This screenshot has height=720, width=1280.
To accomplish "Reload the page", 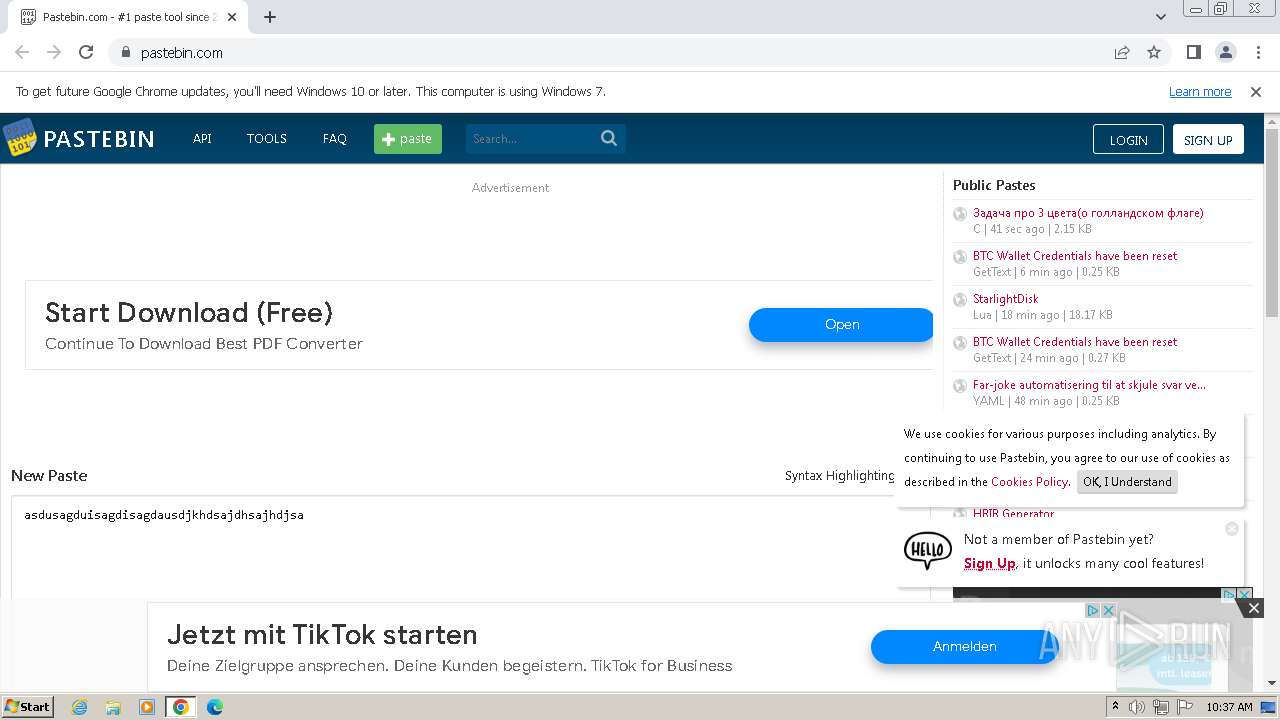I will [86, 52].
